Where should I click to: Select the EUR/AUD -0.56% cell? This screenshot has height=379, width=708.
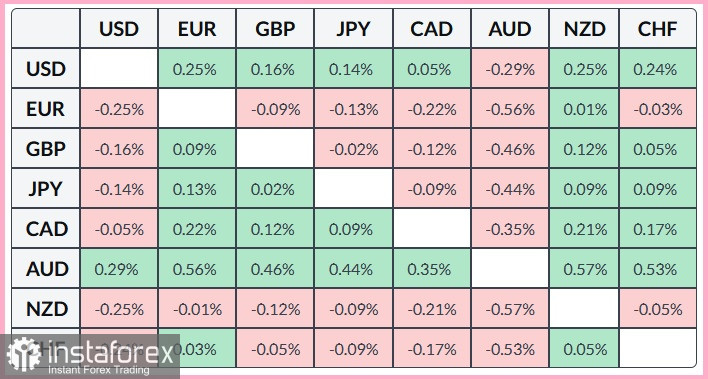pos(510,109)
